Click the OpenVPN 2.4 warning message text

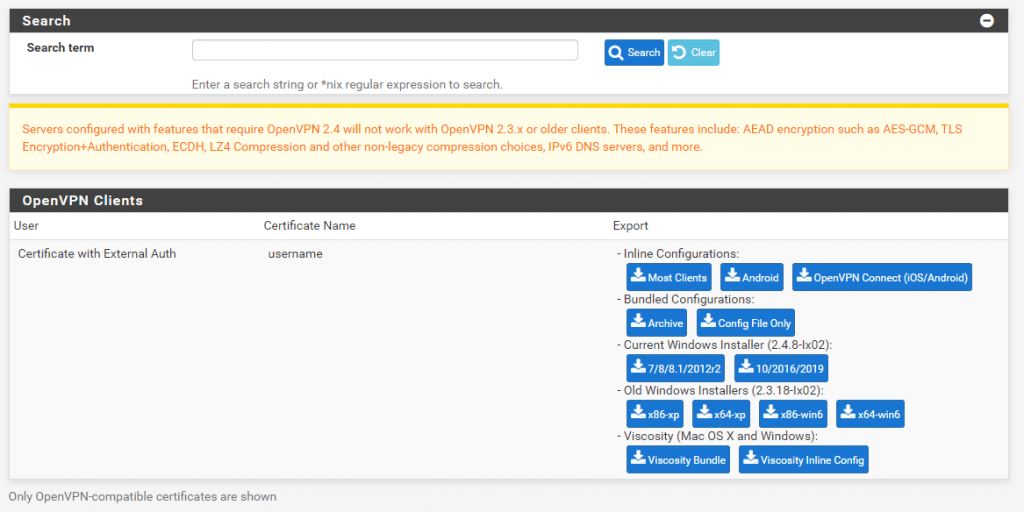(x=492, y=138)
